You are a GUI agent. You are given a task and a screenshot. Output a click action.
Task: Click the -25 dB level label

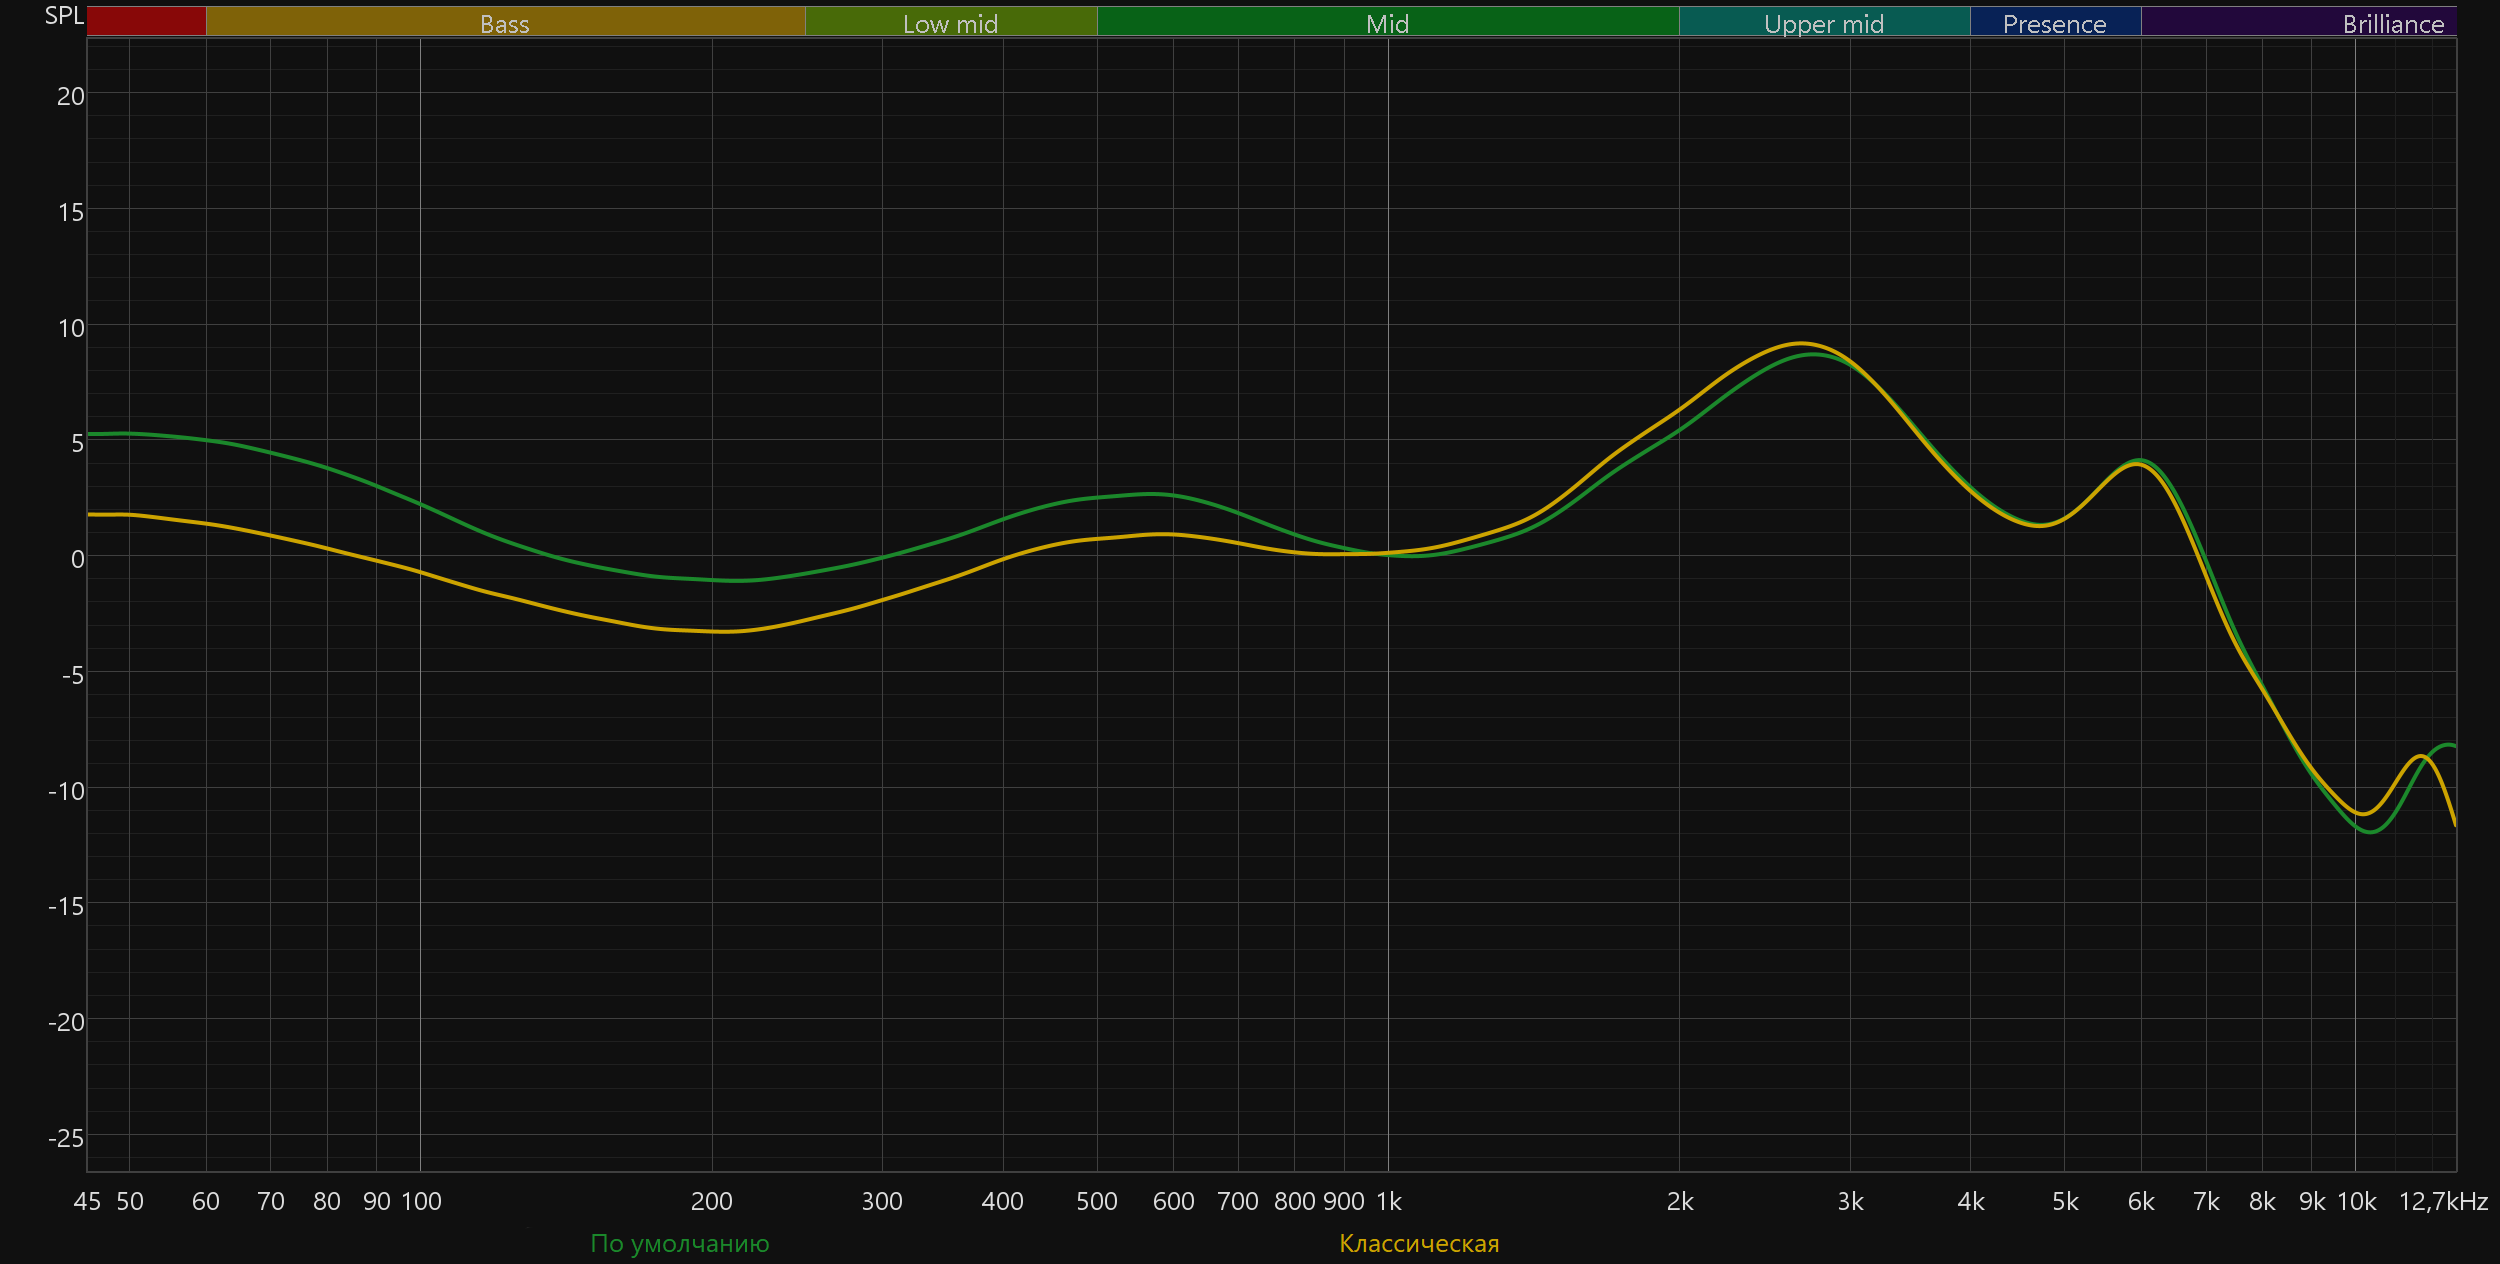tap(66, 1138)
